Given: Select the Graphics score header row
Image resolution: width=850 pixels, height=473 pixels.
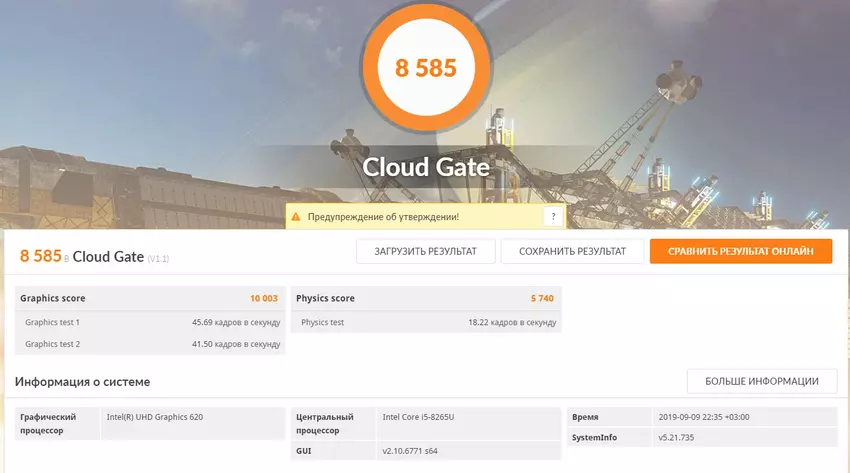Looking at the screenshot, I should coord(150,298).
